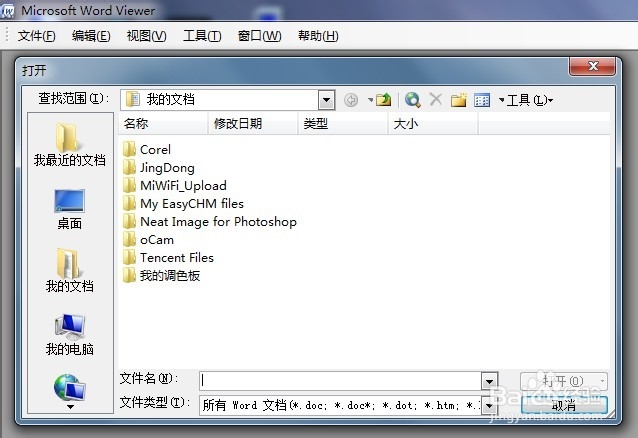This screenshot has height=438, width=638.
Task: Select the MiWiFi_Upload folder name
Action: tap(183, 186)
